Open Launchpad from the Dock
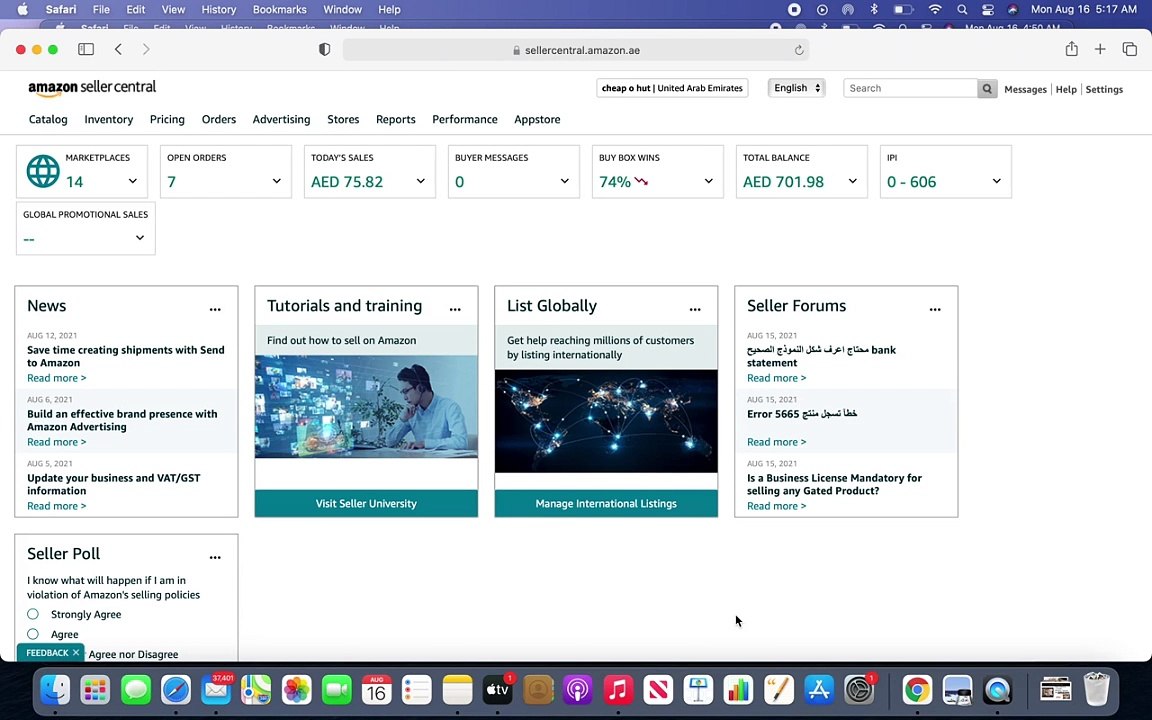 click(x=96, y=690)
